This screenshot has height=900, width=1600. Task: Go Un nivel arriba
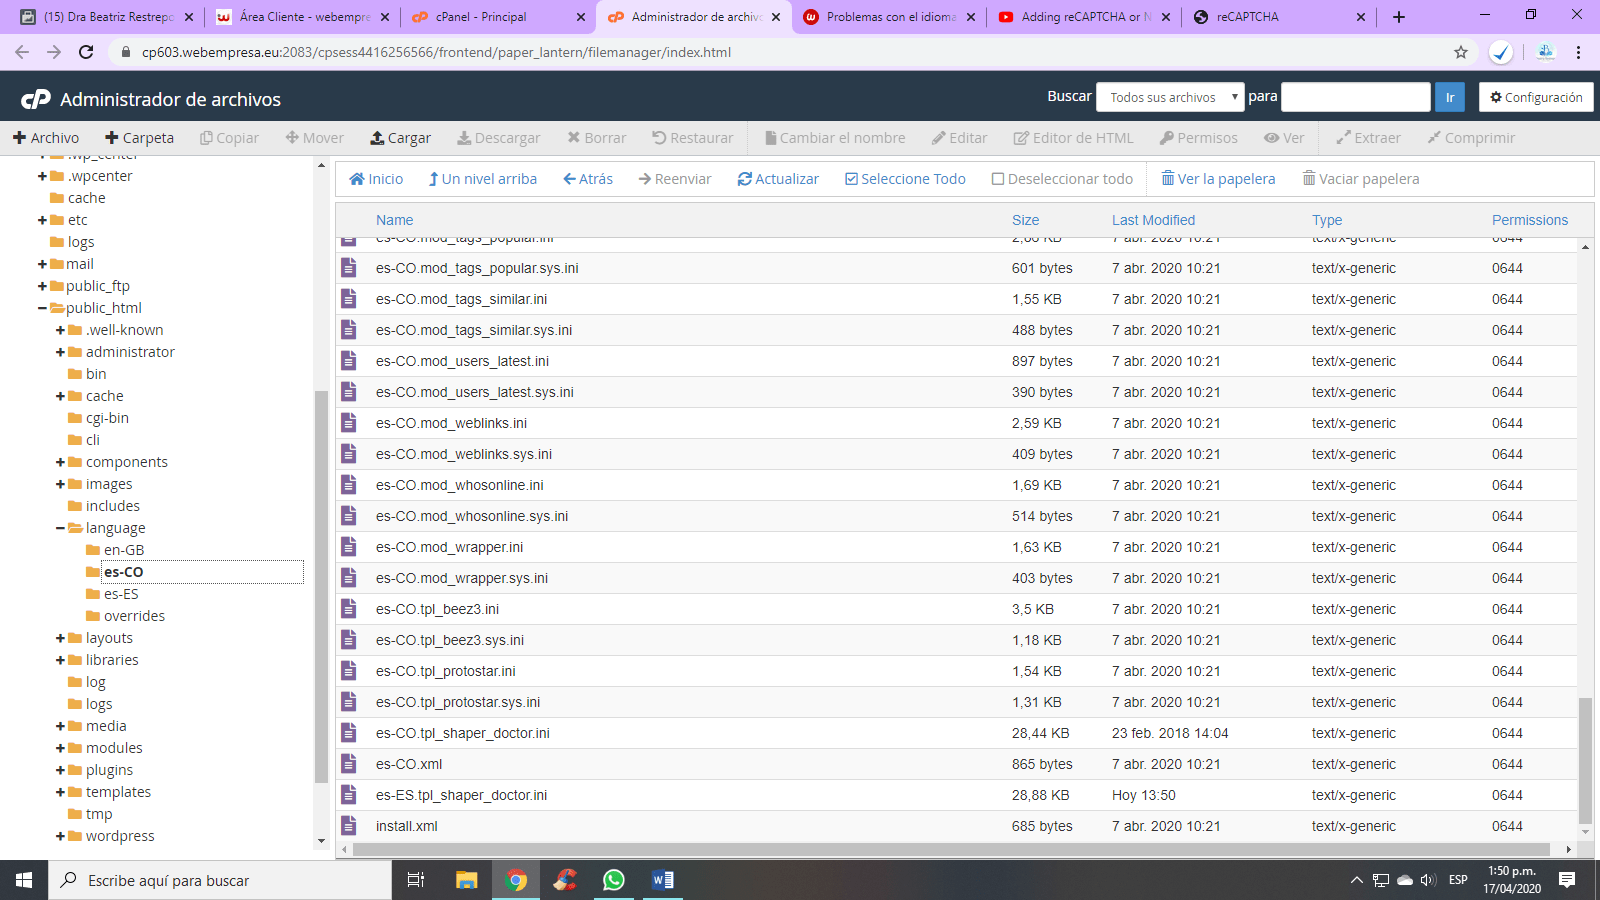pos(483,179)
